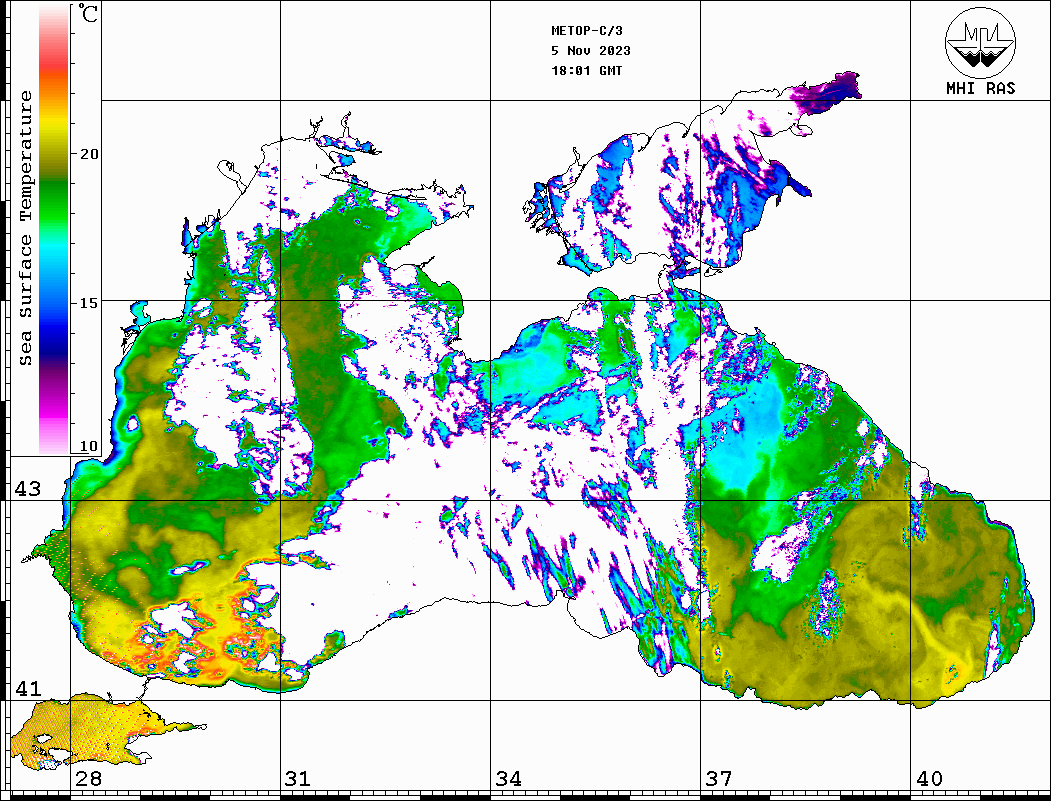The width and height of the screenshot is (1051, 801).
Task: Click longitude label '40'
Action: pos(929,779)
